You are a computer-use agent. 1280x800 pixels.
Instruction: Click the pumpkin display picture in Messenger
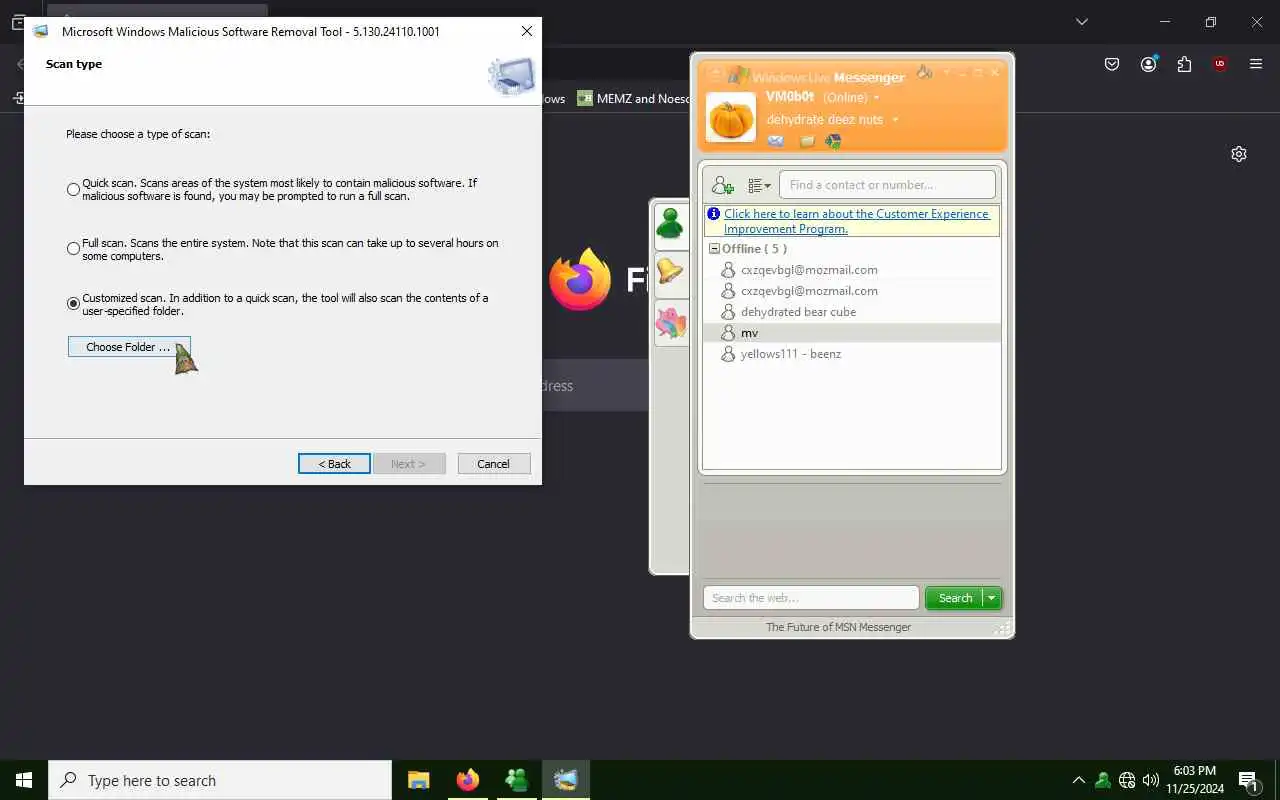(x=731, y=117)
